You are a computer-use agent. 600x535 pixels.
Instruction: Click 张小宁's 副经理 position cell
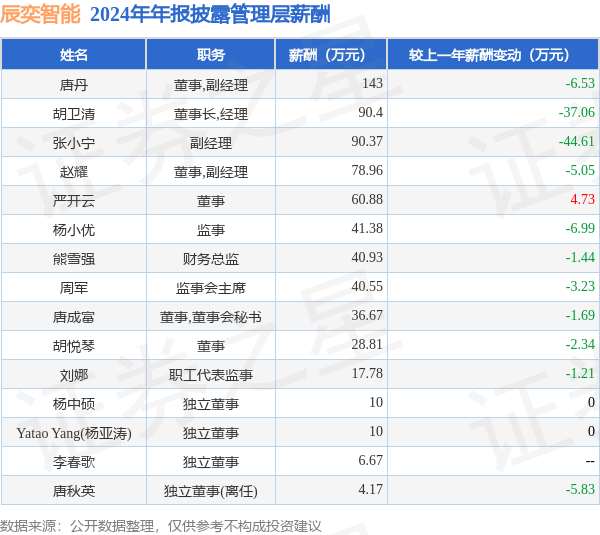211,143
